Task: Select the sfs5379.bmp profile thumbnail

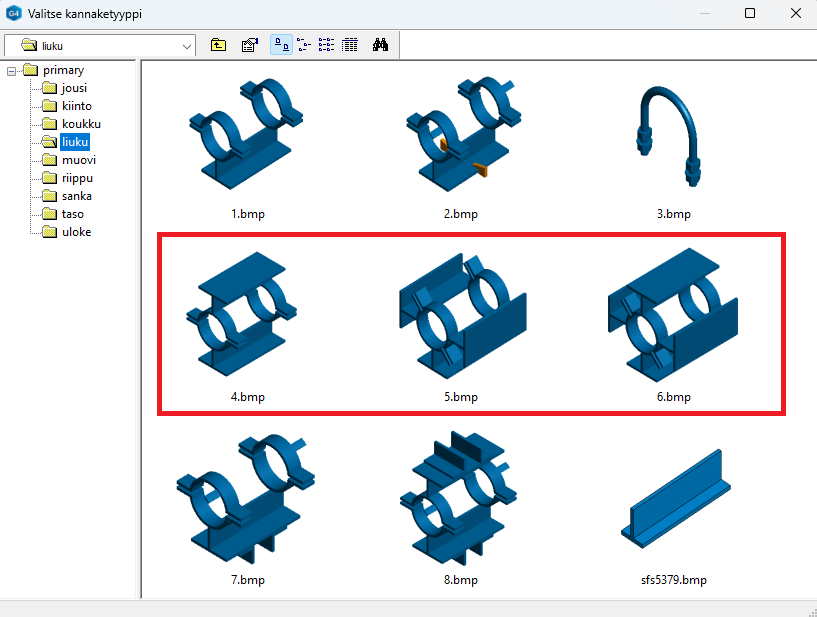Action: click(x=673, y=500)
